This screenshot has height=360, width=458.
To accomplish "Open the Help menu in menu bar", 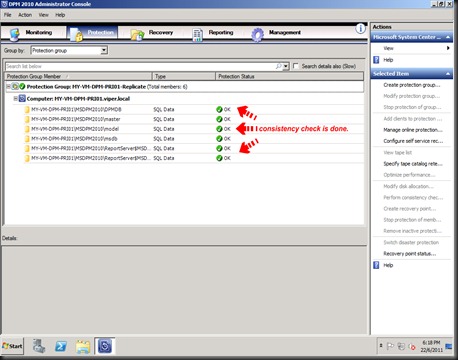I will pos(60,15).
